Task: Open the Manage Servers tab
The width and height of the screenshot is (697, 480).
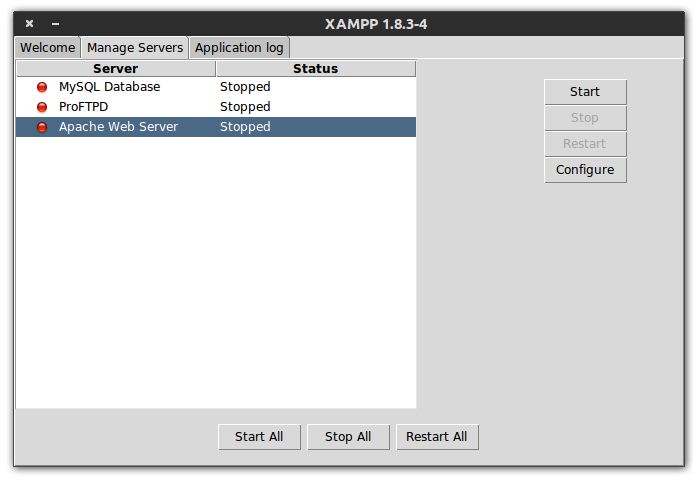Action: [135, 48]
